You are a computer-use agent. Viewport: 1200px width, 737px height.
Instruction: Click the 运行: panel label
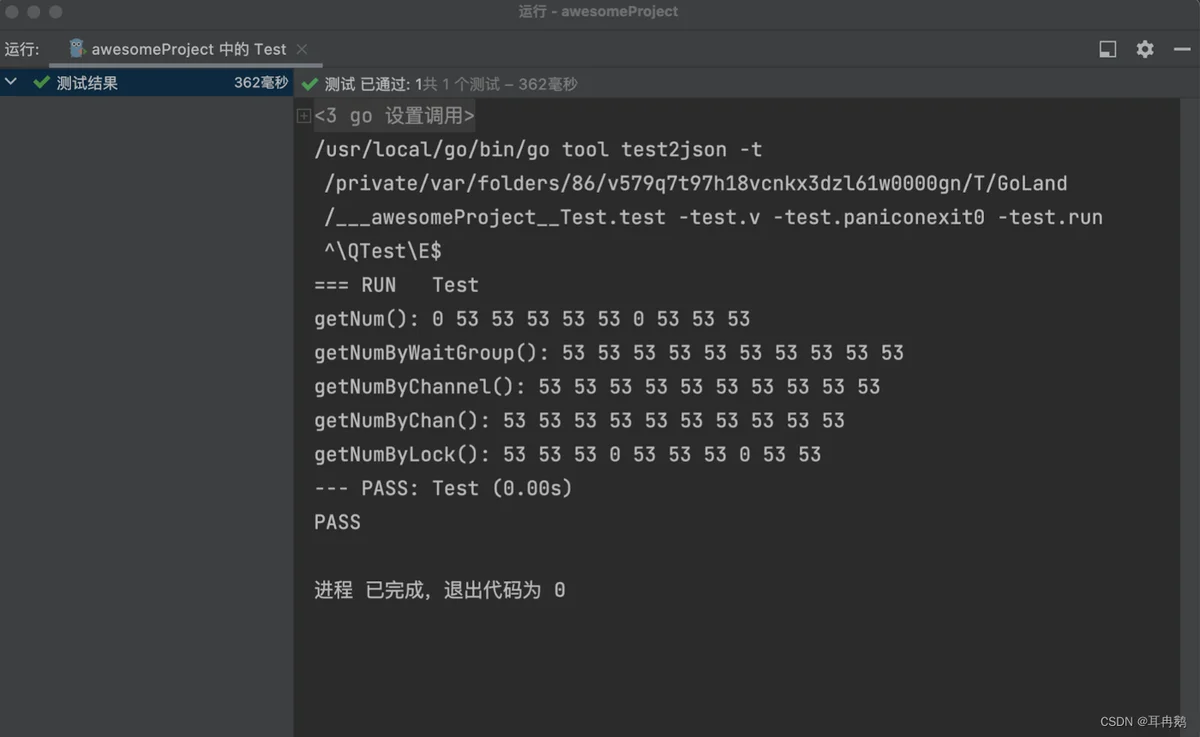click(22, 49)
